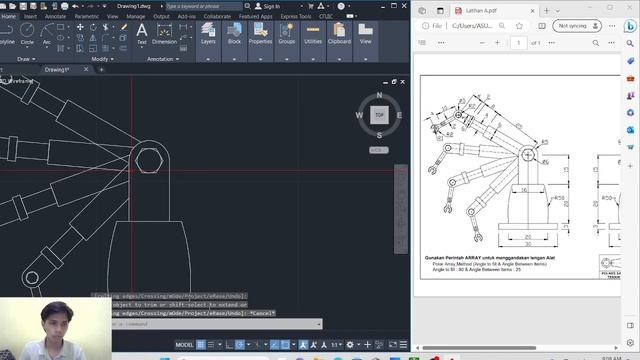Open the Manage ribbon tab
Viewport: 640px width, 360px height.
136,16
